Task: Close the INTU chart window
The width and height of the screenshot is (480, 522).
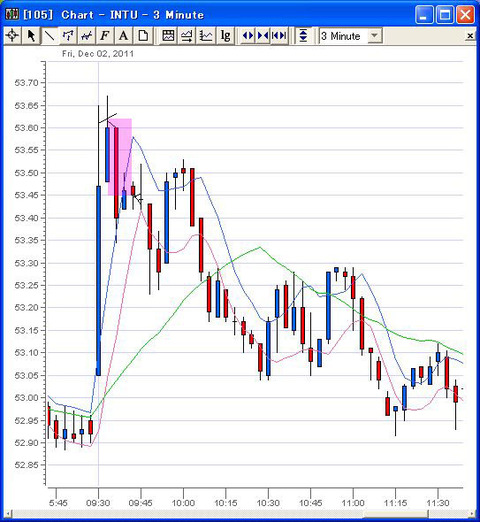Action: pyautogui.click(x=465, y=15)
